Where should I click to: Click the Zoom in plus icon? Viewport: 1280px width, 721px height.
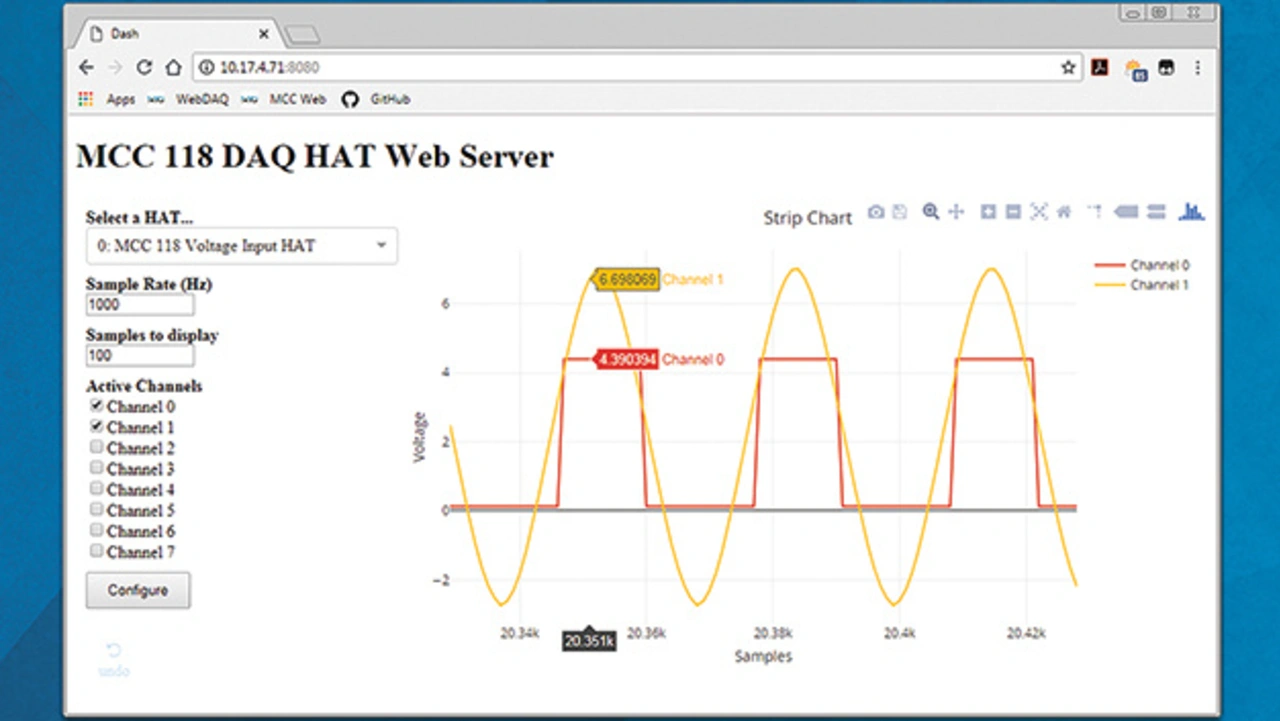[988, 212]
